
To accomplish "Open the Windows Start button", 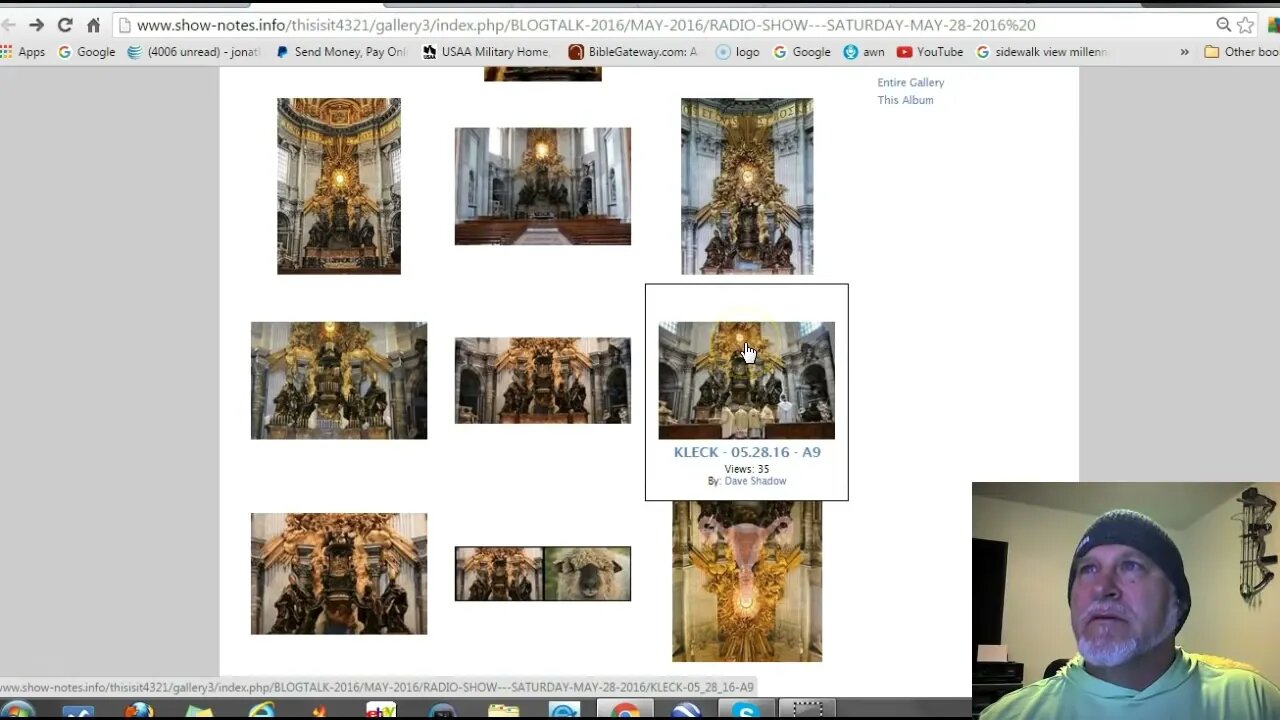I will tap(18, 711).
